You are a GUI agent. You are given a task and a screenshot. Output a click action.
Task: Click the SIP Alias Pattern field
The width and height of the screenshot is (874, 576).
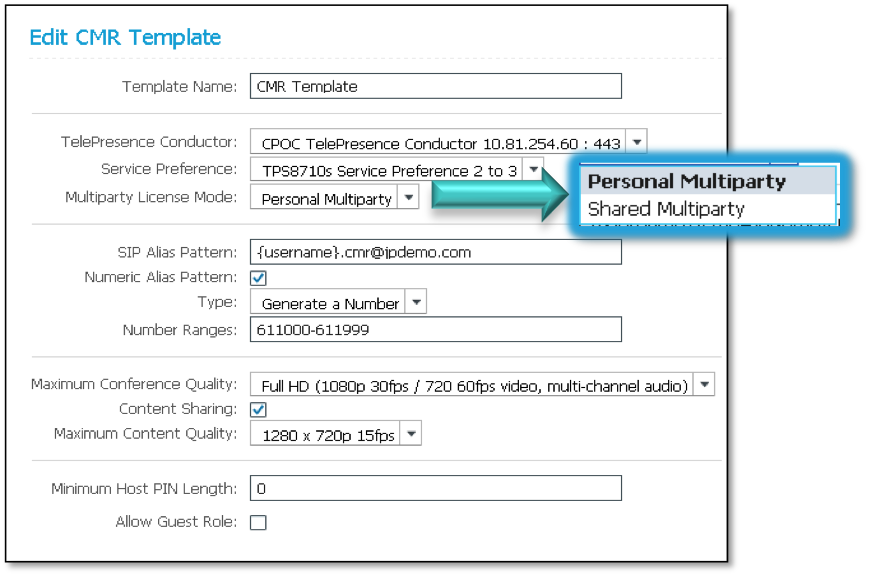(x=435, y=252)
